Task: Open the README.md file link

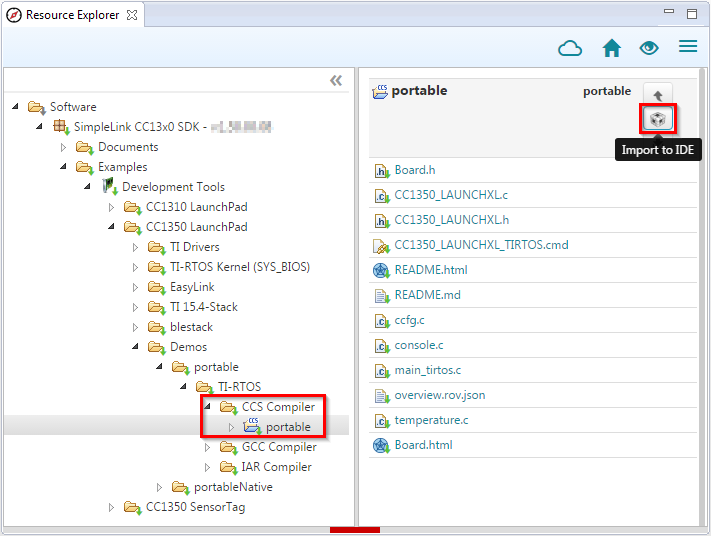Action: [x=427, y=295]
